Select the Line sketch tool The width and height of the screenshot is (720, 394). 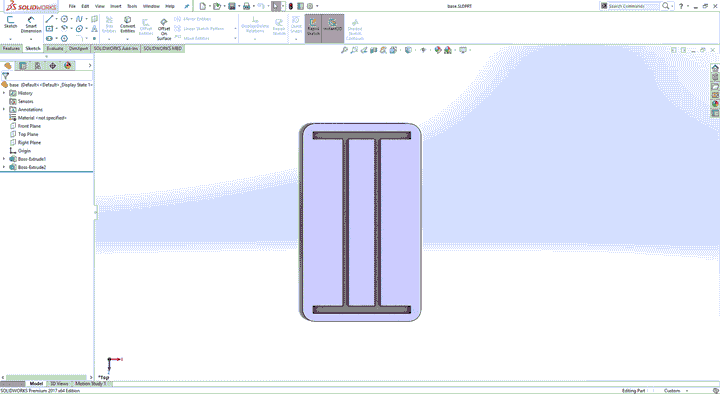coord(49,19)
